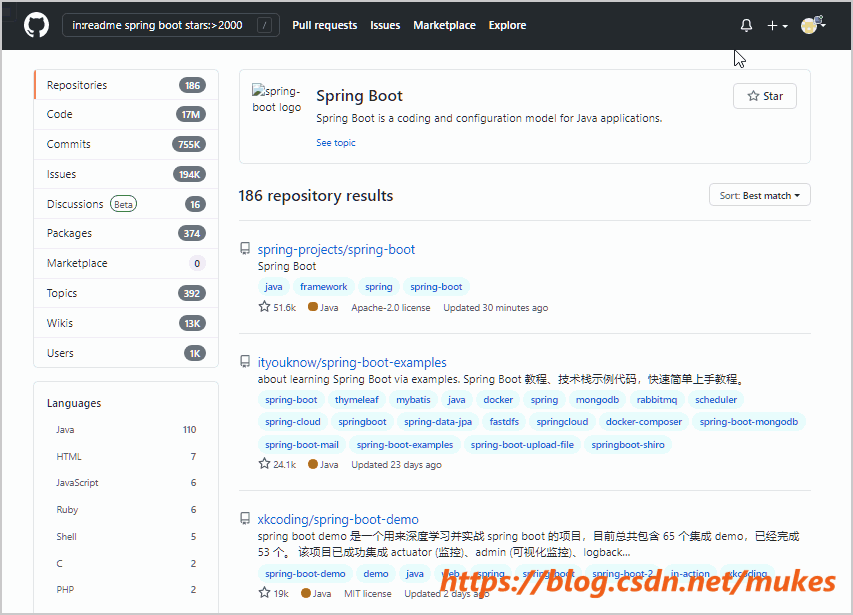Click fastdfs topic tag
853x615 pixels.
tap(504, 422)
